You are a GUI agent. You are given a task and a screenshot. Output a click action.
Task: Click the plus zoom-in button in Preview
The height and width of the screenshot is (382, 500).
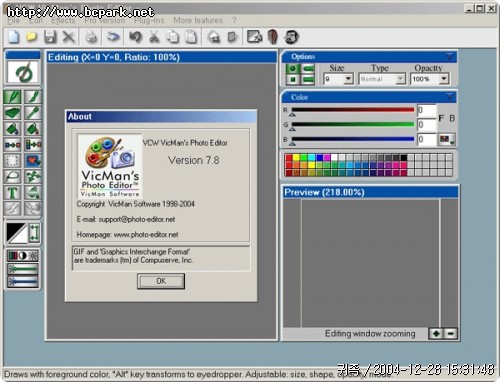click(436, 333)
